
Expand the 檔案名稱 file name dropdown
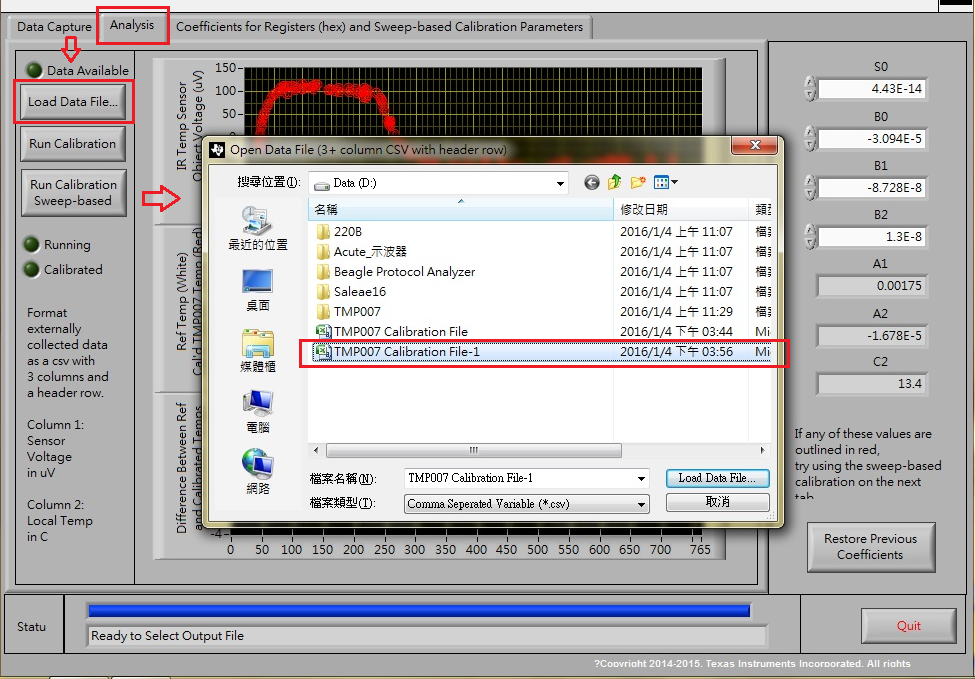coord(641,478)
